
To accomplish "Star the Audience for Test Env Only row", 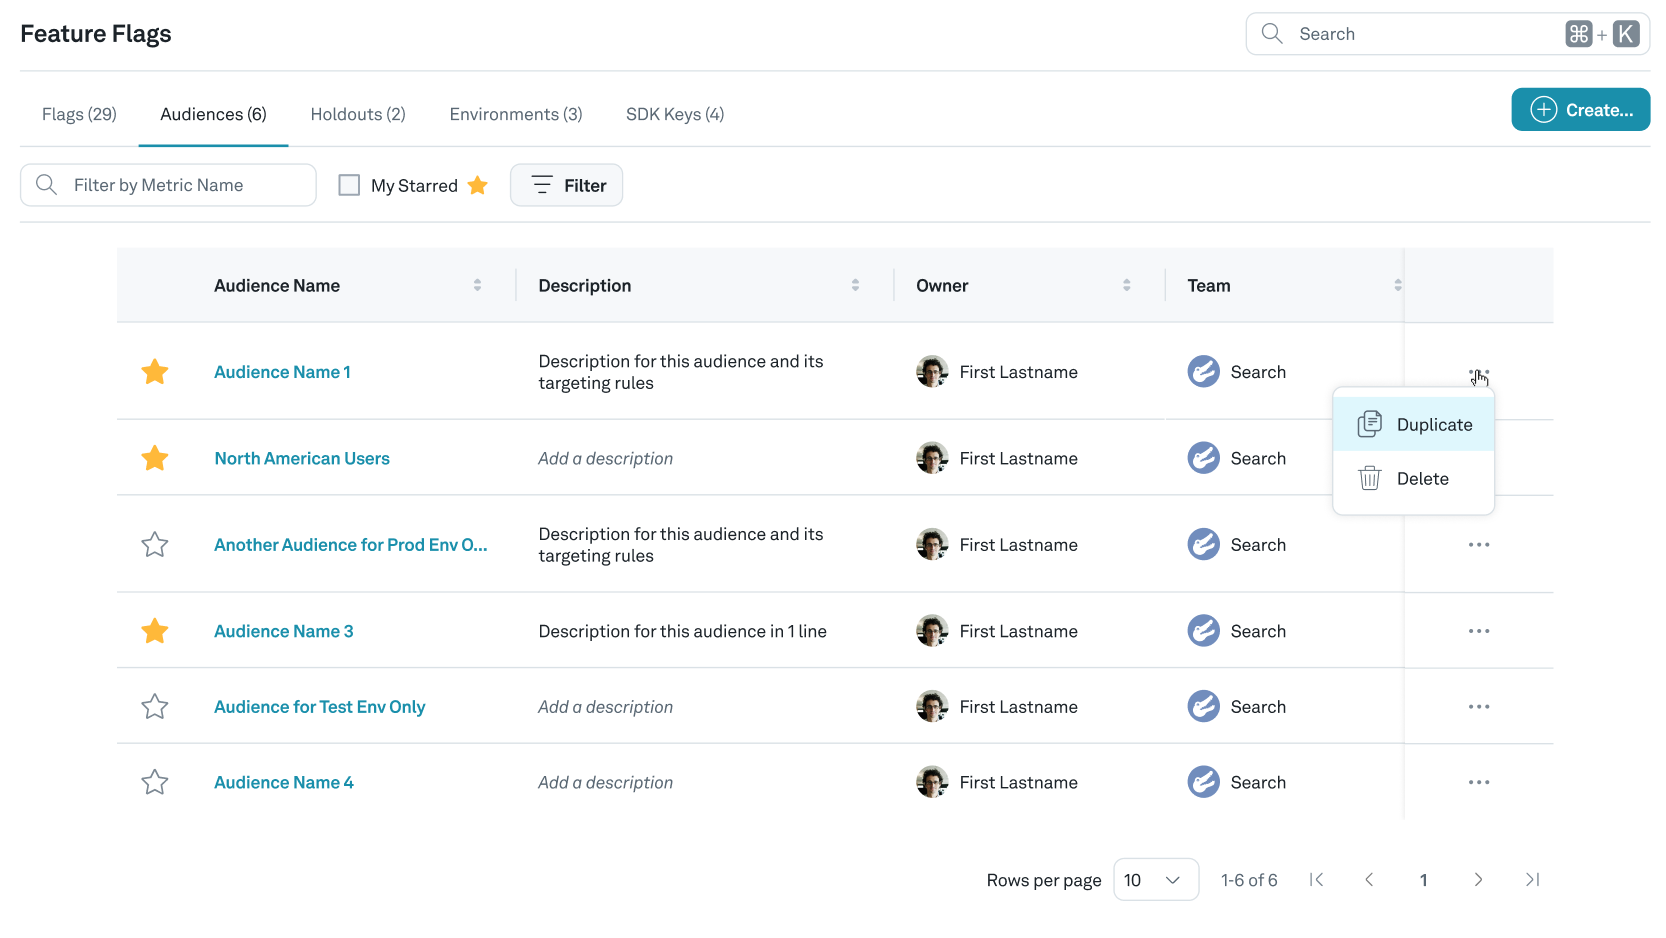I will [155, 706].
